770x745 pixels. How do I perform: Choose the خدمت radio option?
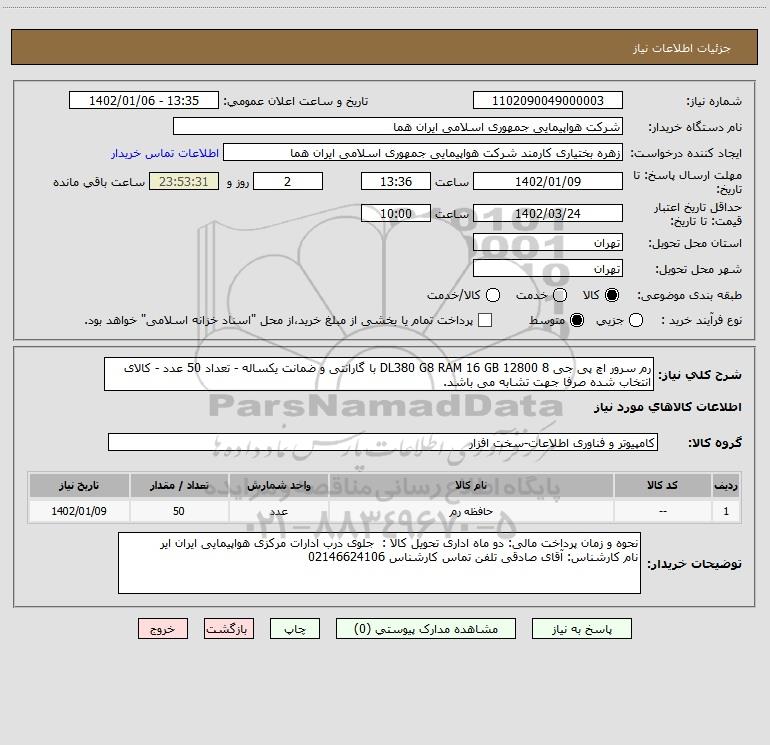560,296
